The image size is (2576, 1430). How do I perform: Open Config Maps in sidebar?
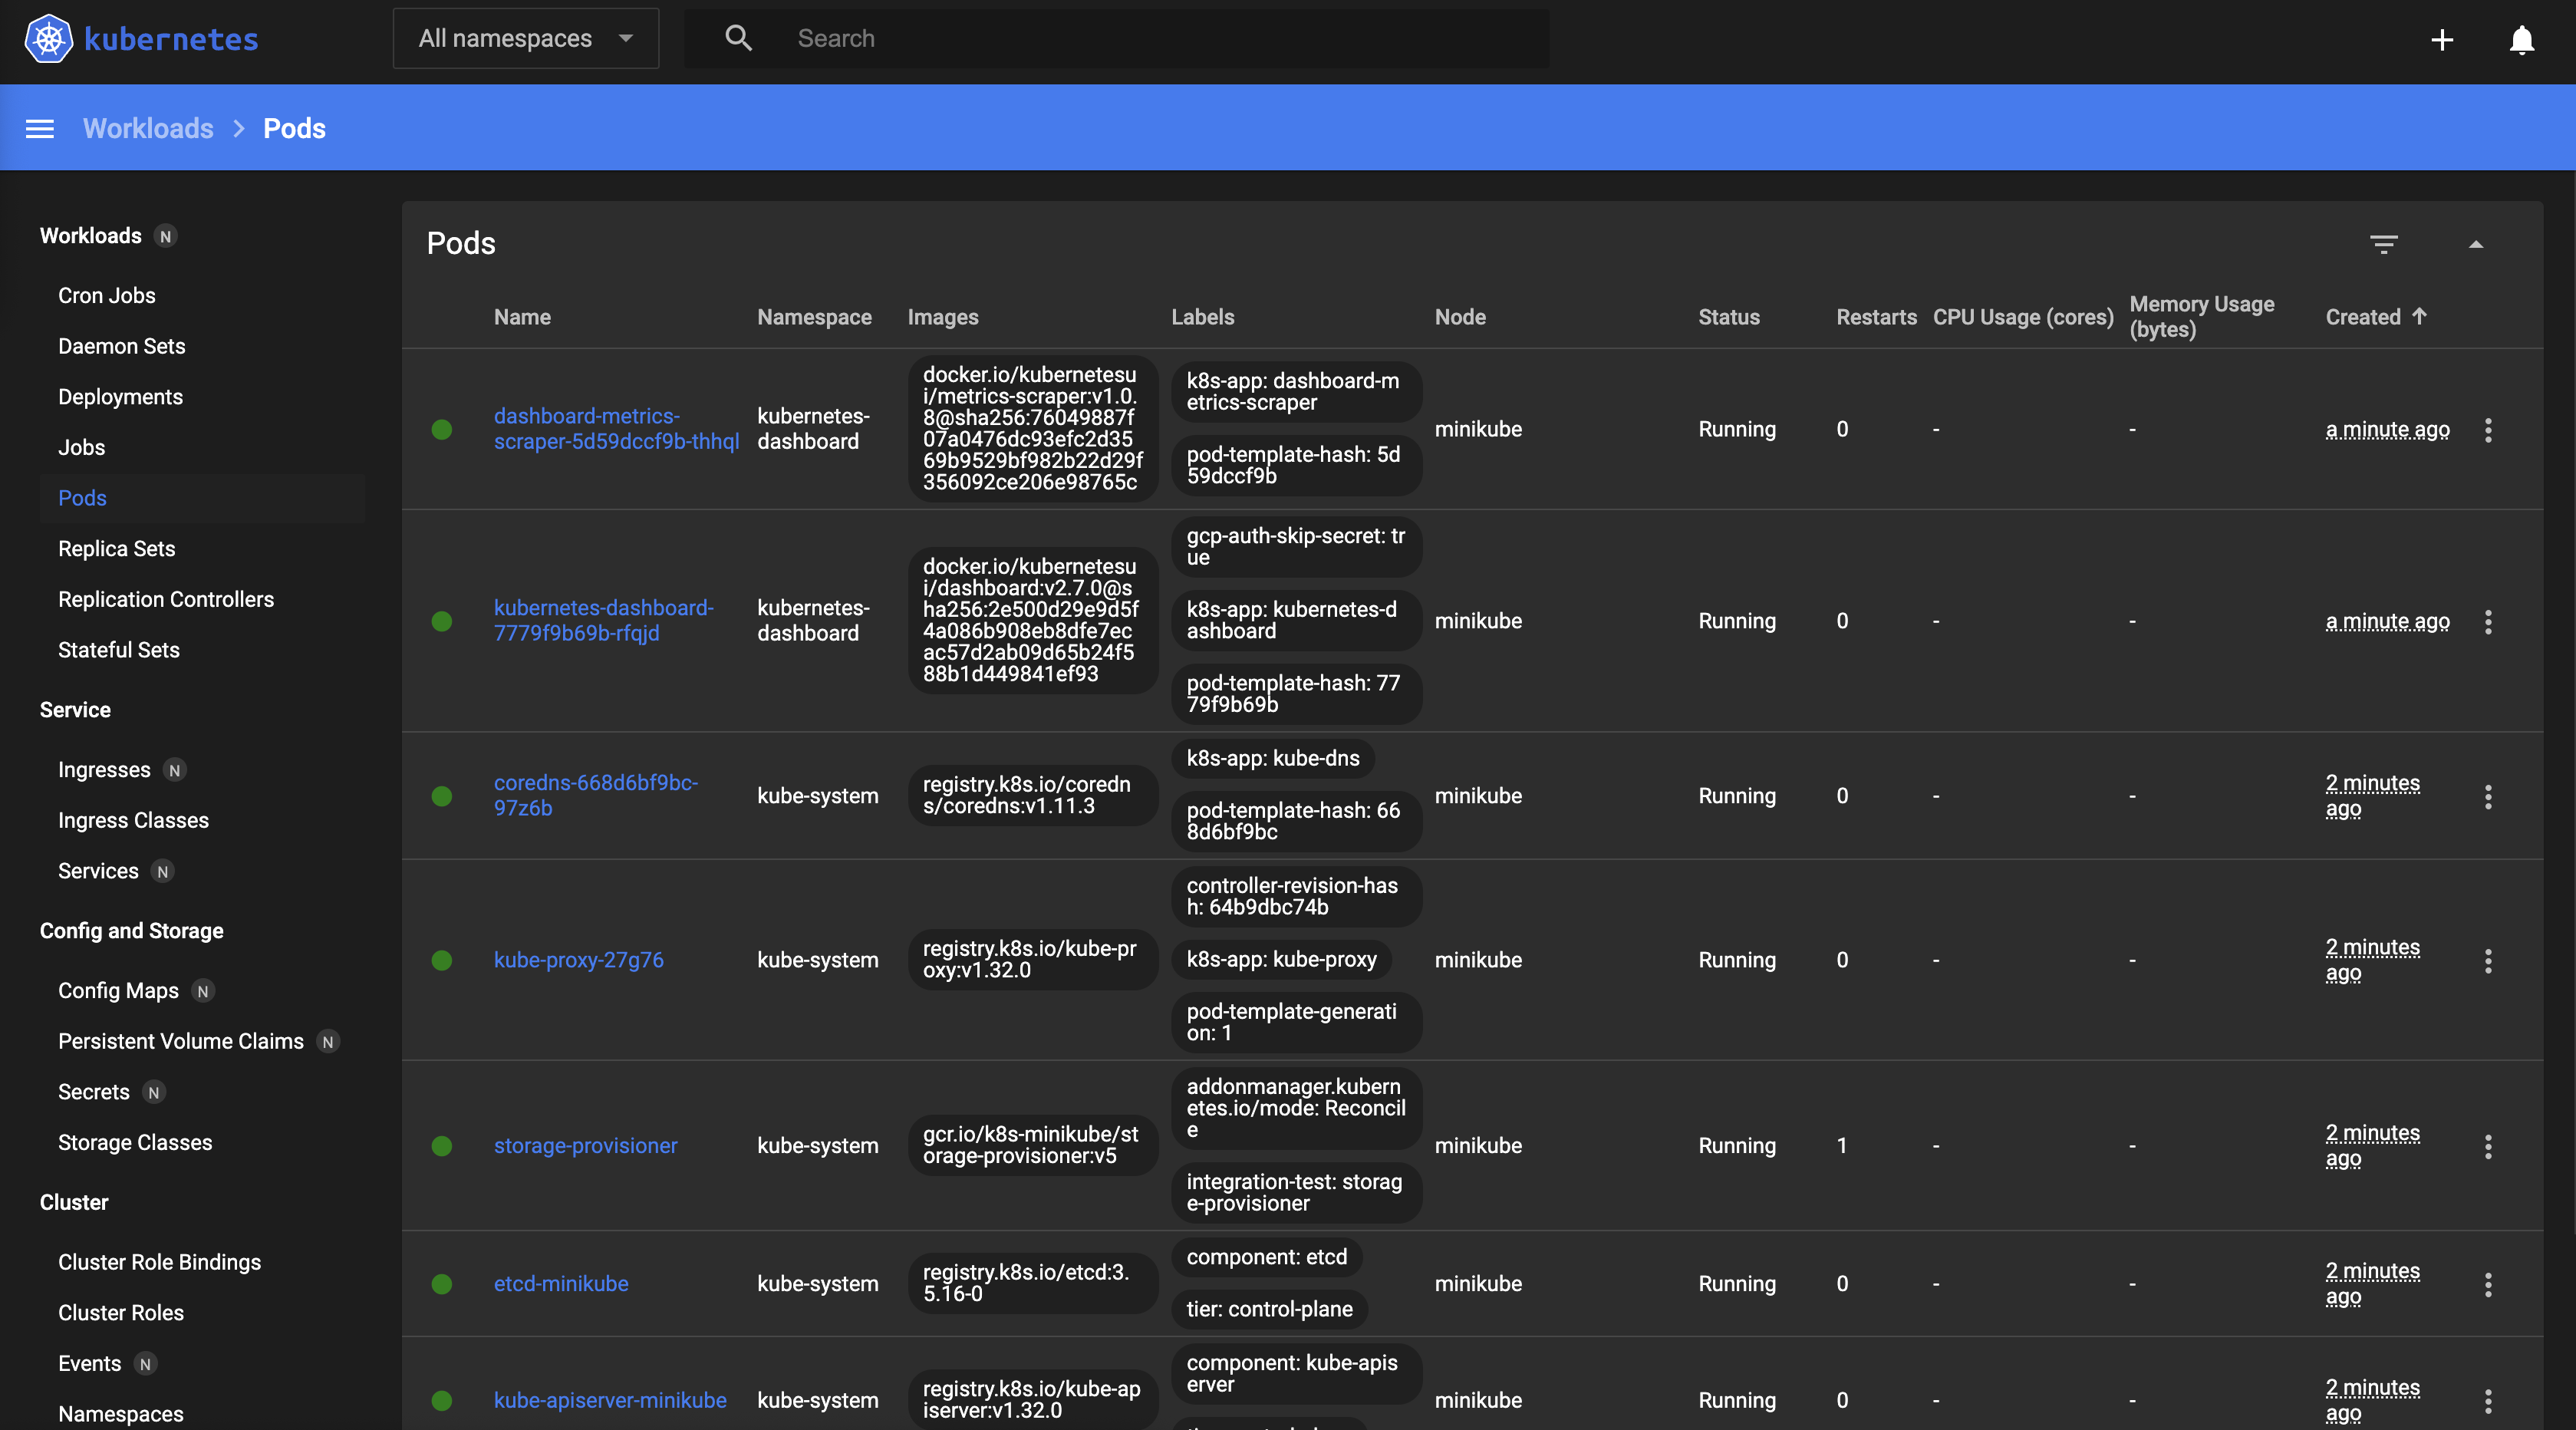pyautogui.click(x=118, y=991)
